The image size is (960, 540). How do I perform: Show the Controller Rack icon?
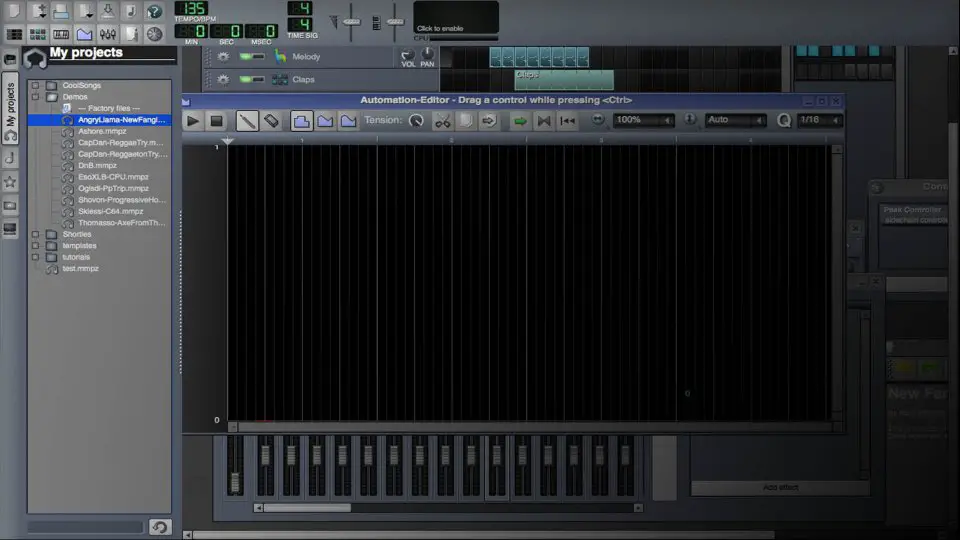[154, 34]
